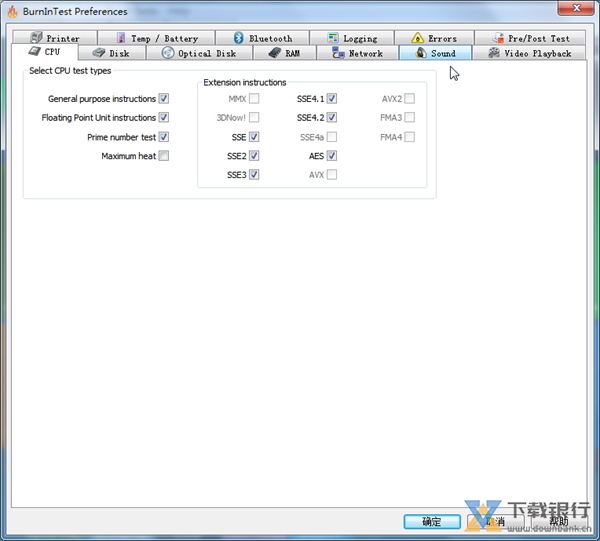This screenshot has height=541, width=600.
Task: Click the network computers icon
Action: [x=338, y=53]
